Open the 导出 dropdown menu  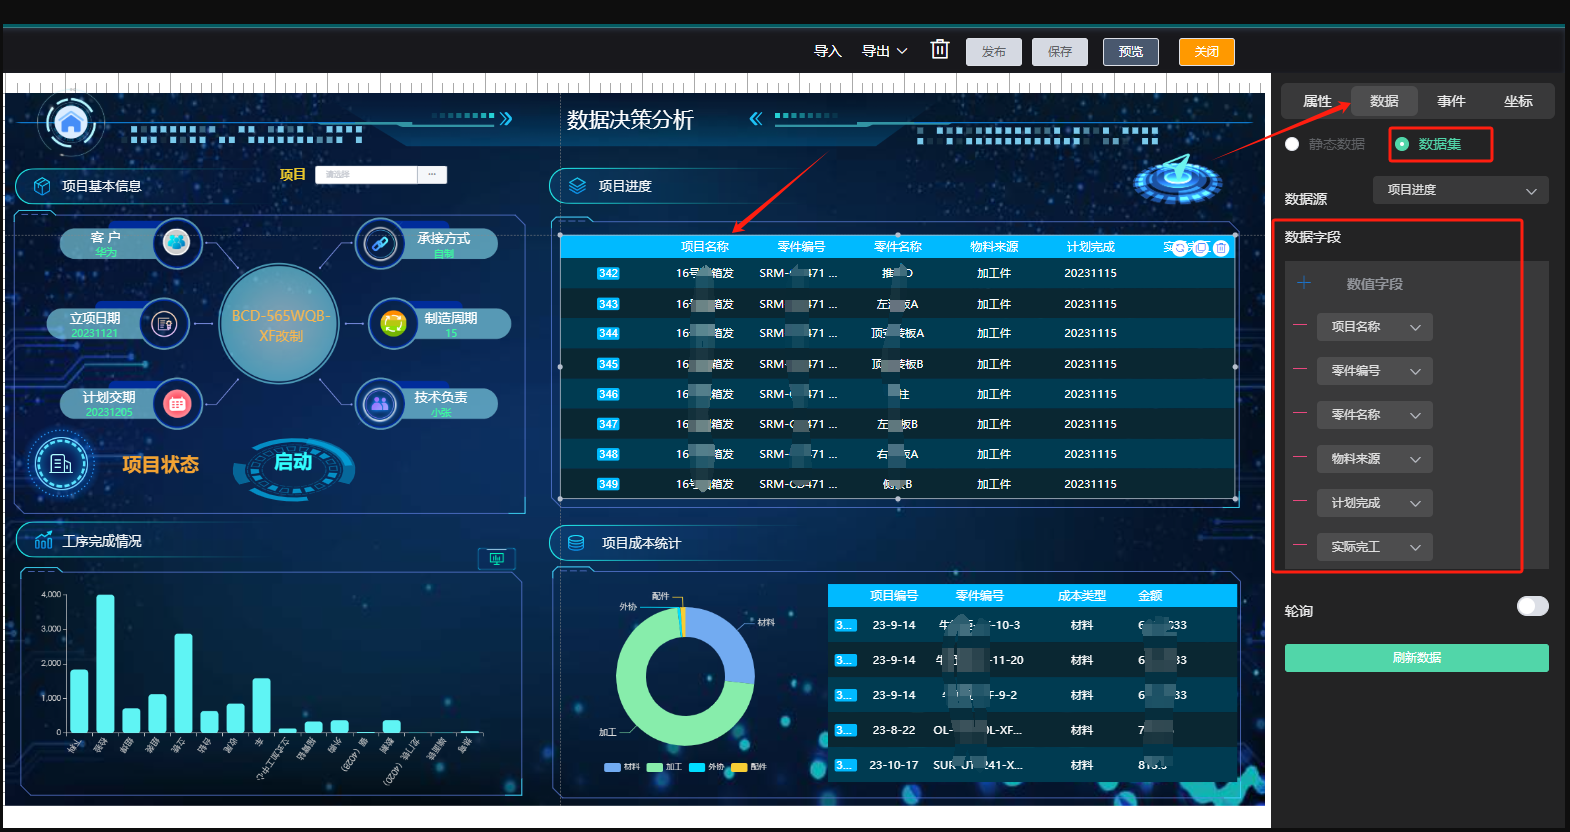pos(885,51)
